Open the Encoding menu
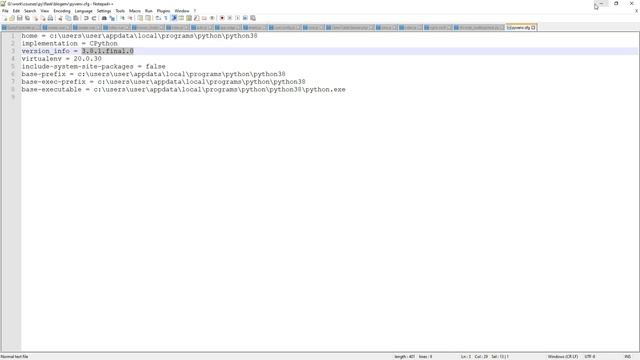640x360 pixels. pyautogui.click(x=62, y=11)
